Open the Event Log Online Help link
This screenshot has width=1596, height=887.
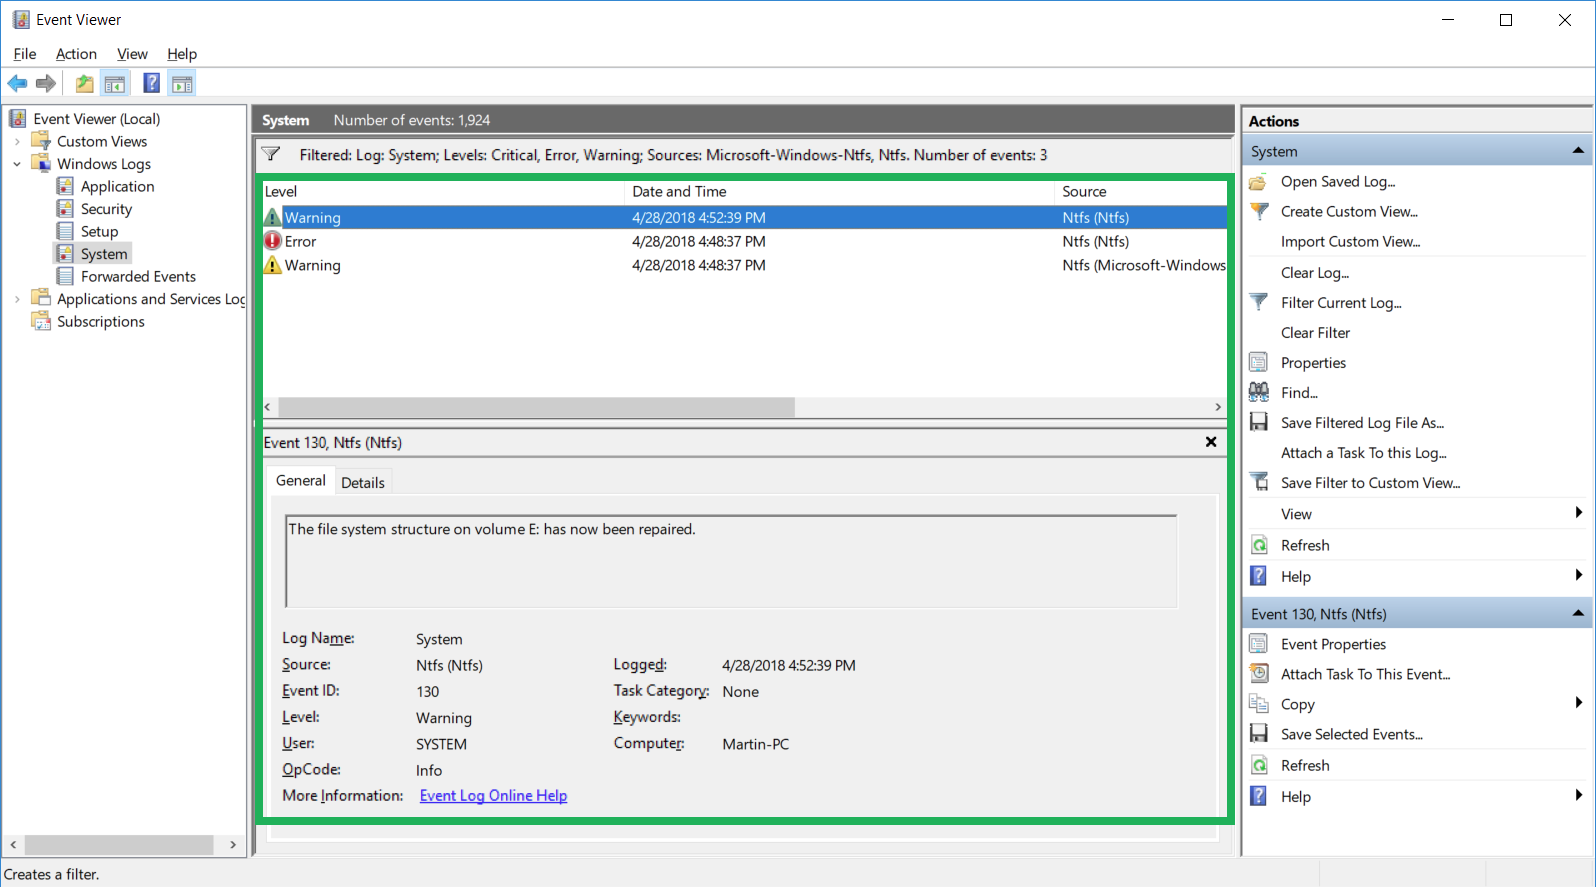(493, 796)
